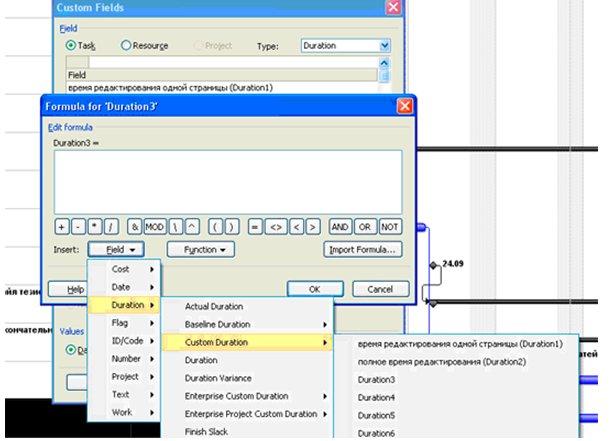
Task: Expand Enterprise Project Custom Duration submenu
Action: [x=247, y=414]
